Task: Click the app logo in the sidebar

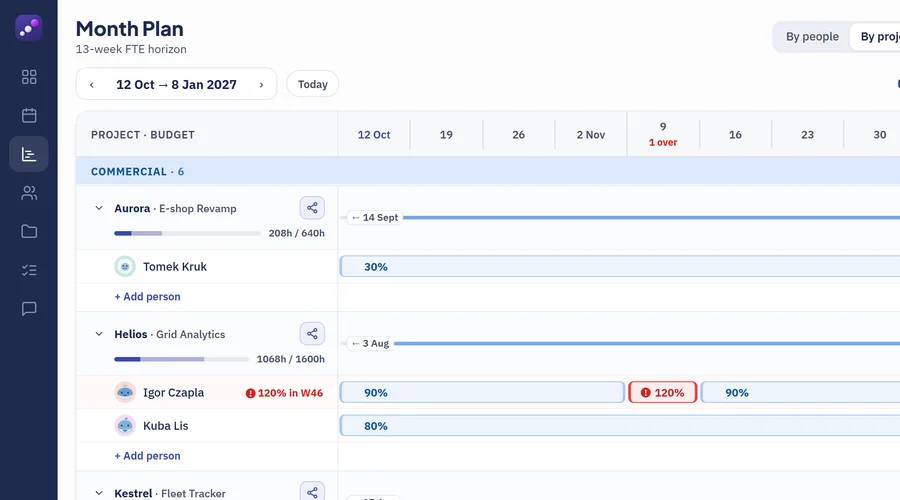Action: pos(29,28)
